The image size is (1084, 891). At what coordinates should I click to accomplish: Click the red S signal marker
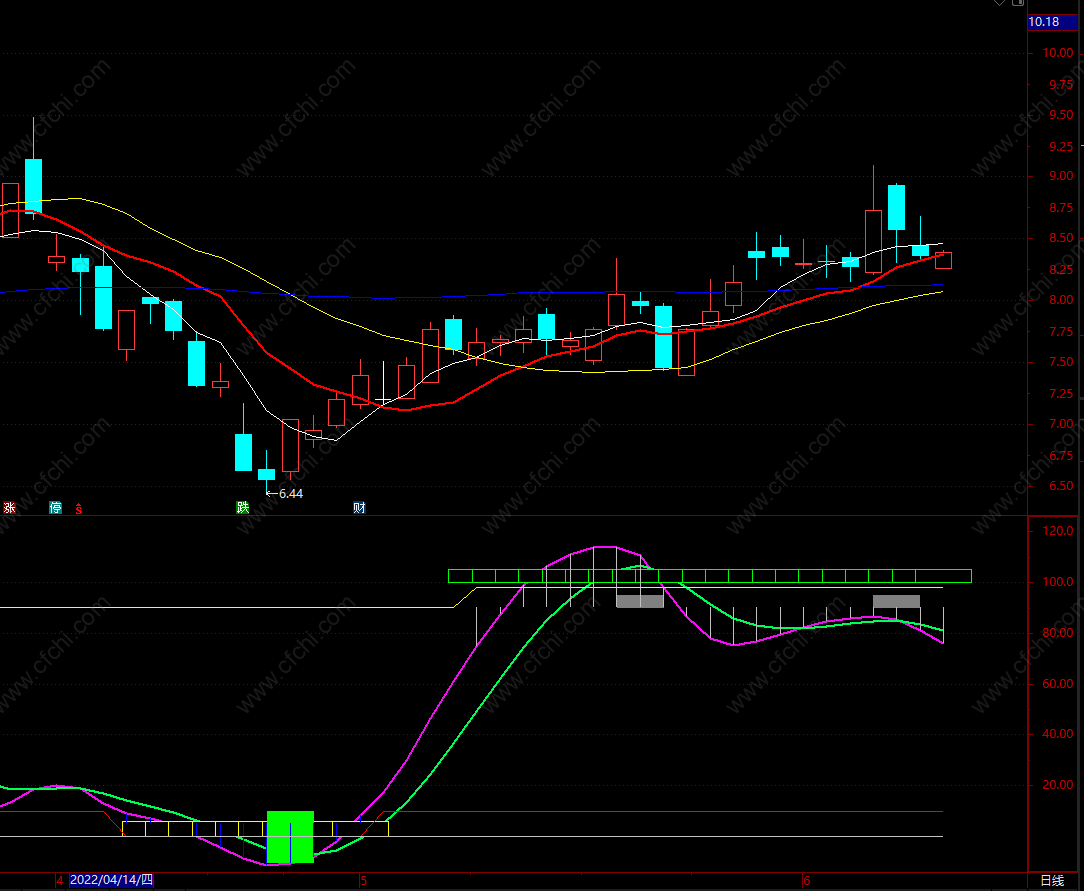tap(79, 509)
